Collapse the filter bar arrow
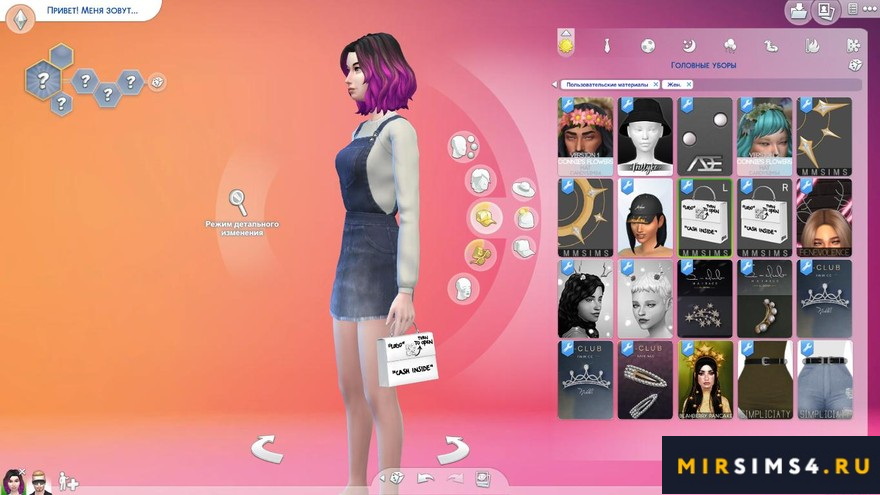The image size is (880, 495). 554,85
